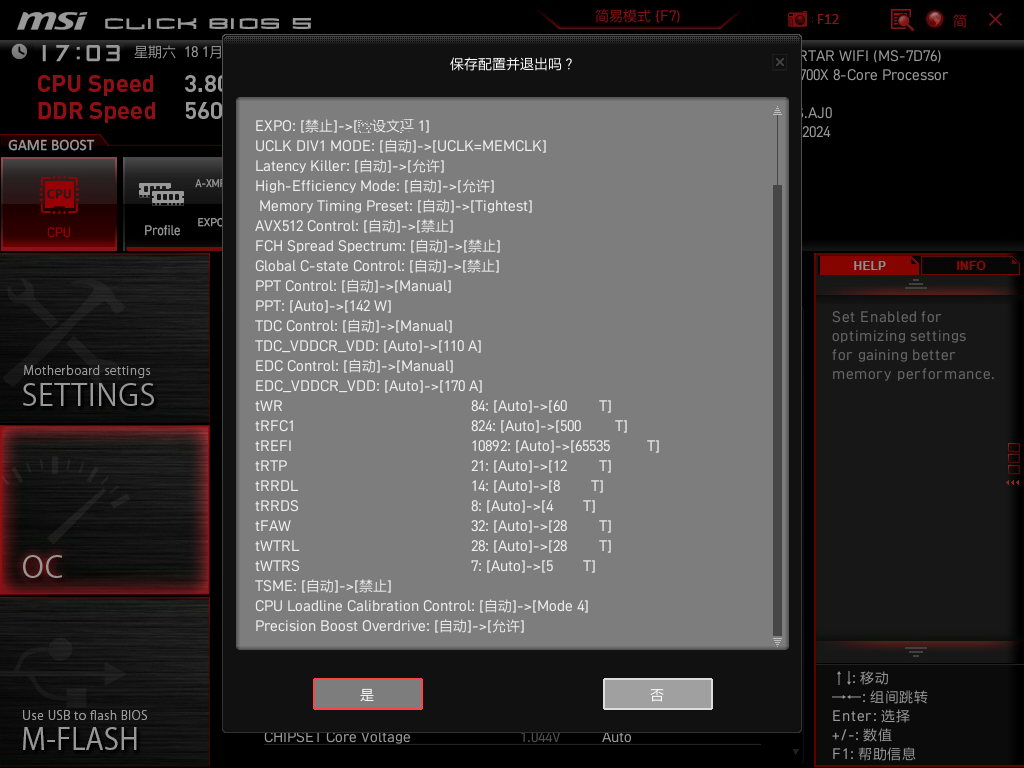Switch to the HELP tab

pos(869,265)
